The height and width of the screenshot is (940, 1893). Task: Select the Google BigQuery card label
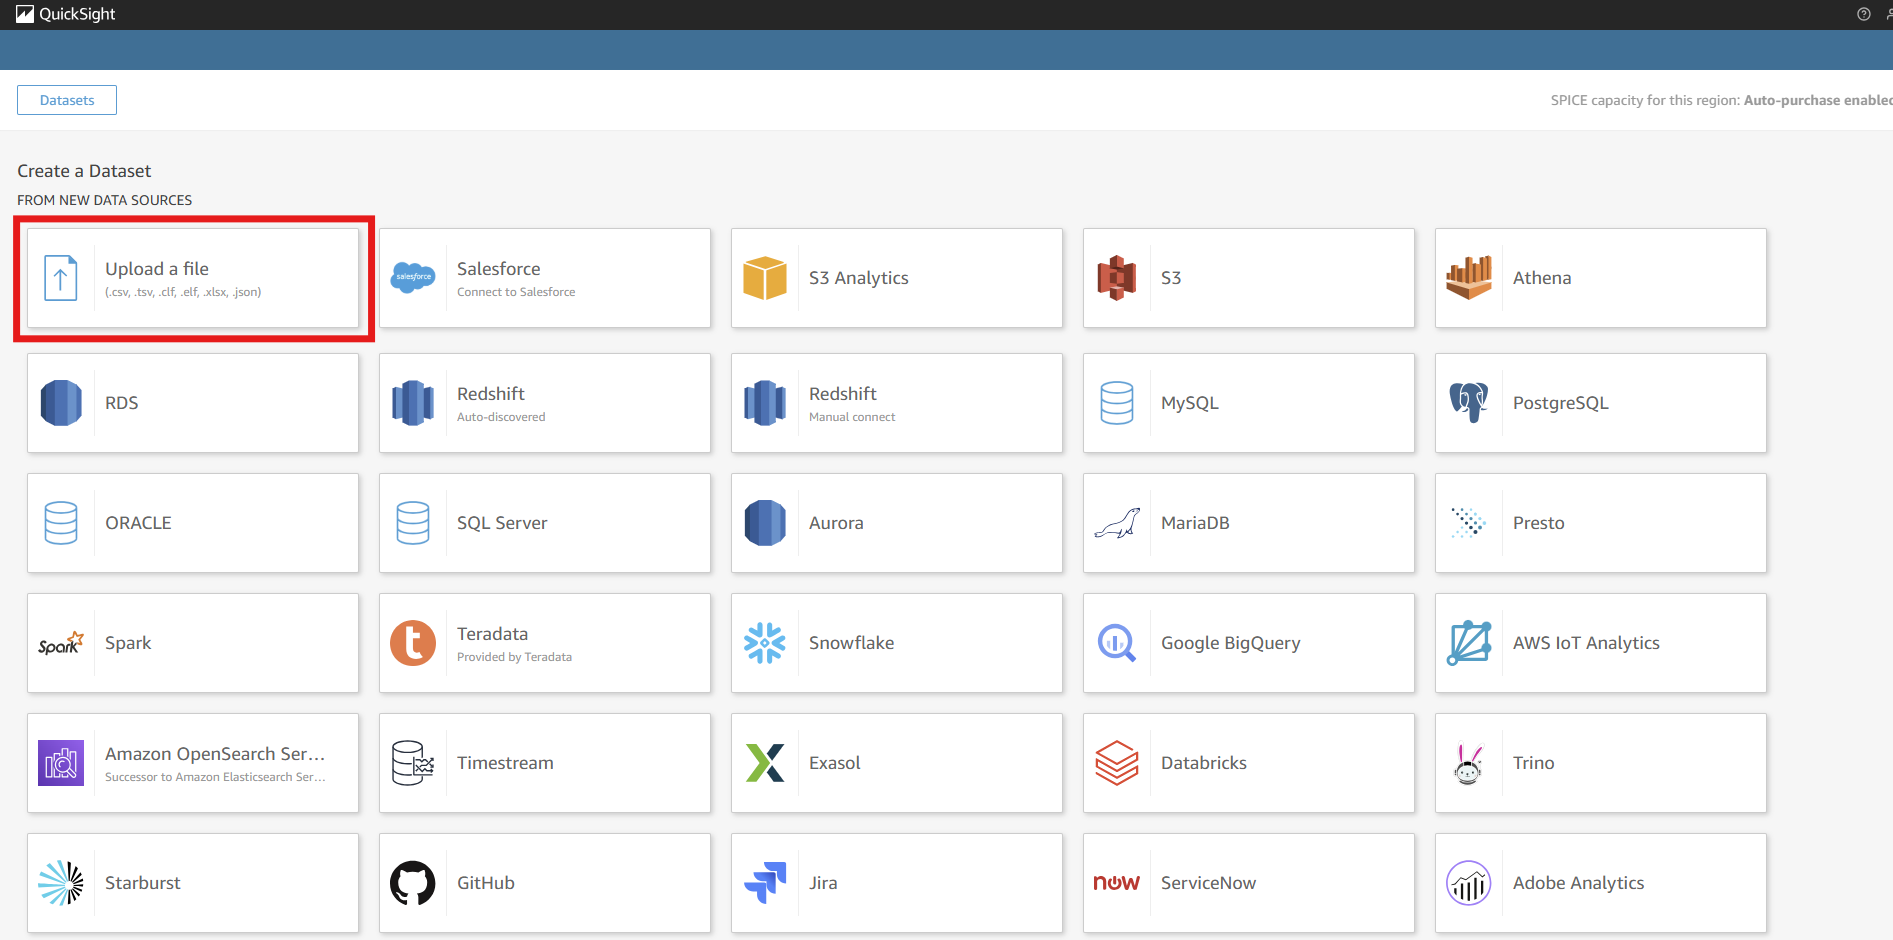1231,643
